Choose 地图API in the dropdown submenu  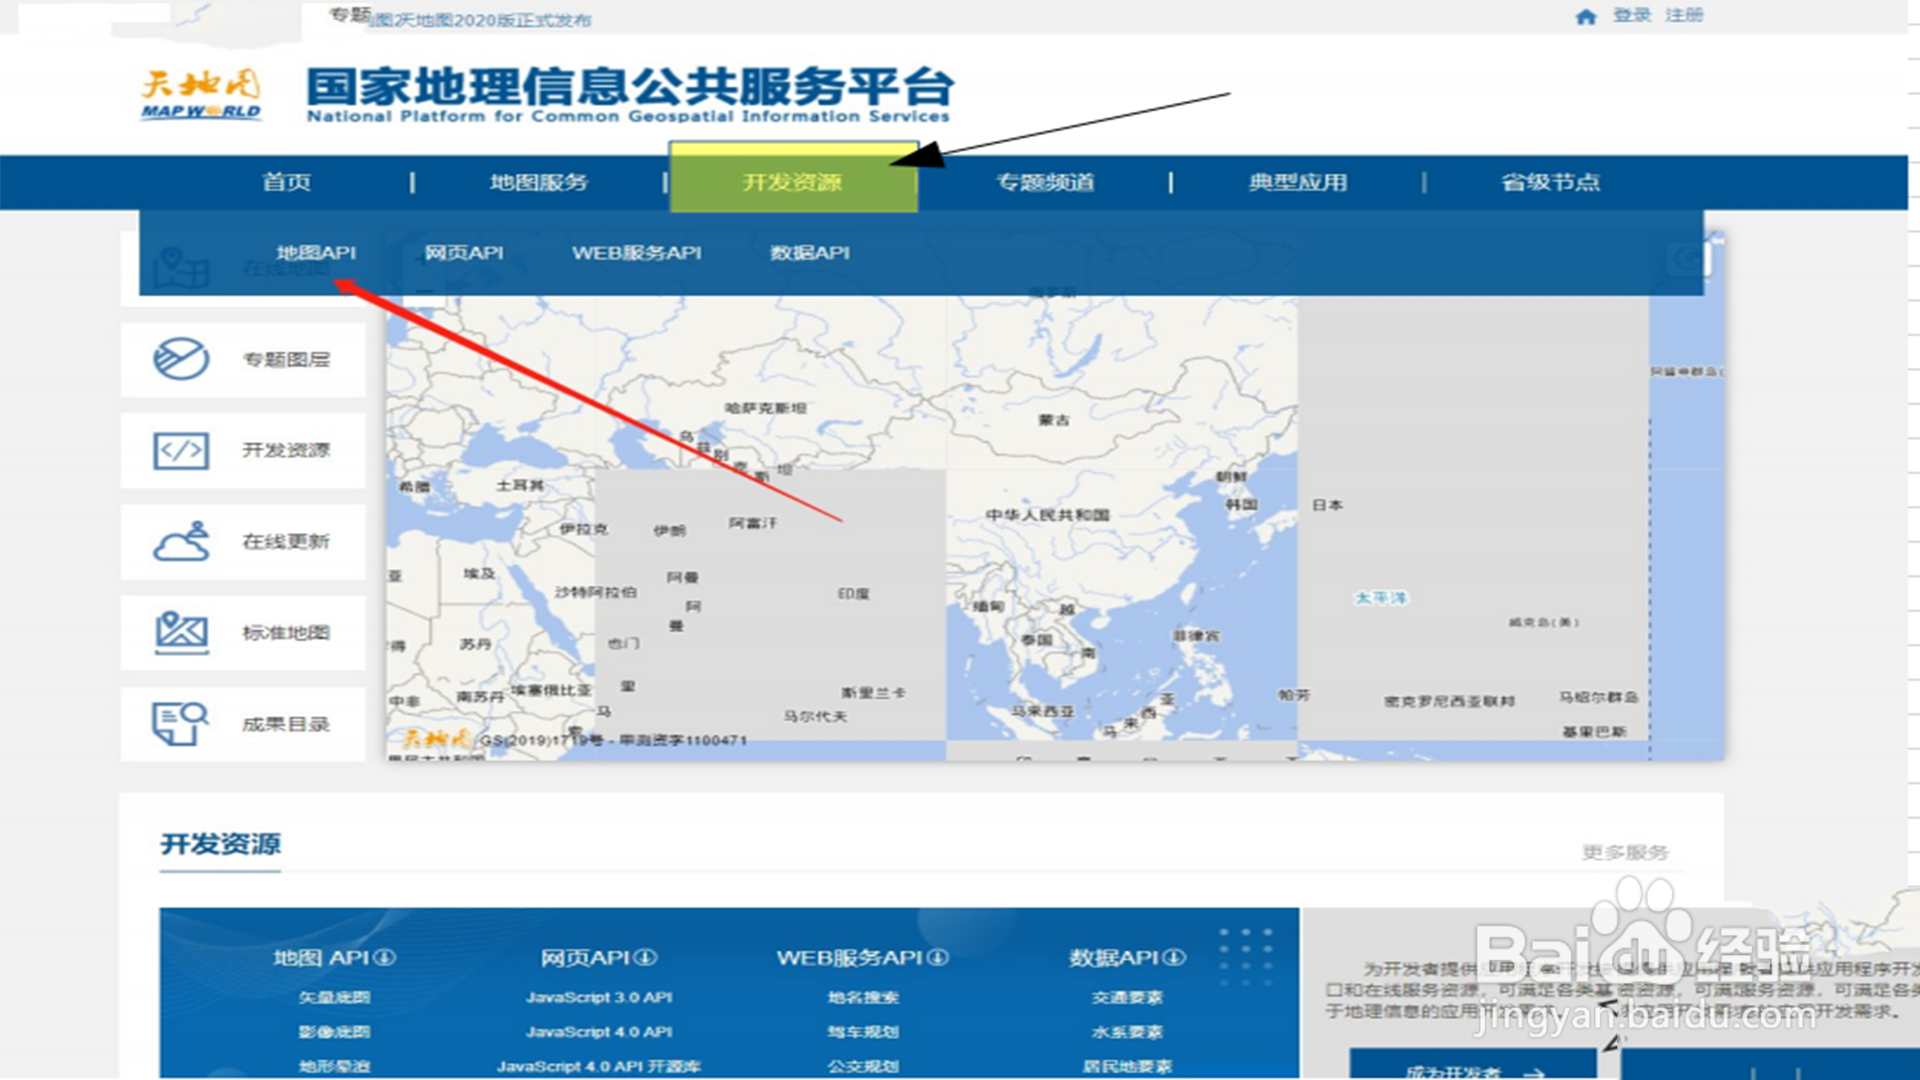coord(316,253)
